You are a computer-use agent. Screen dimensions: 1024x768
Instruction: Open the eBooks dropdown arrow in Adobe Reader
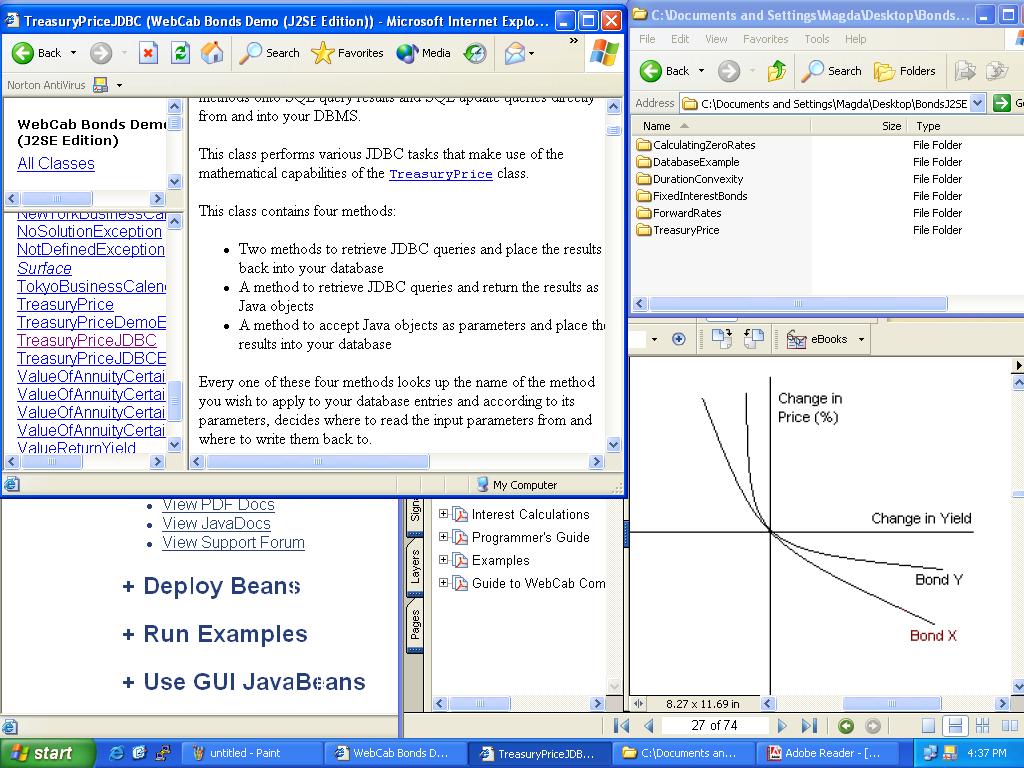(x=861, y=339)
